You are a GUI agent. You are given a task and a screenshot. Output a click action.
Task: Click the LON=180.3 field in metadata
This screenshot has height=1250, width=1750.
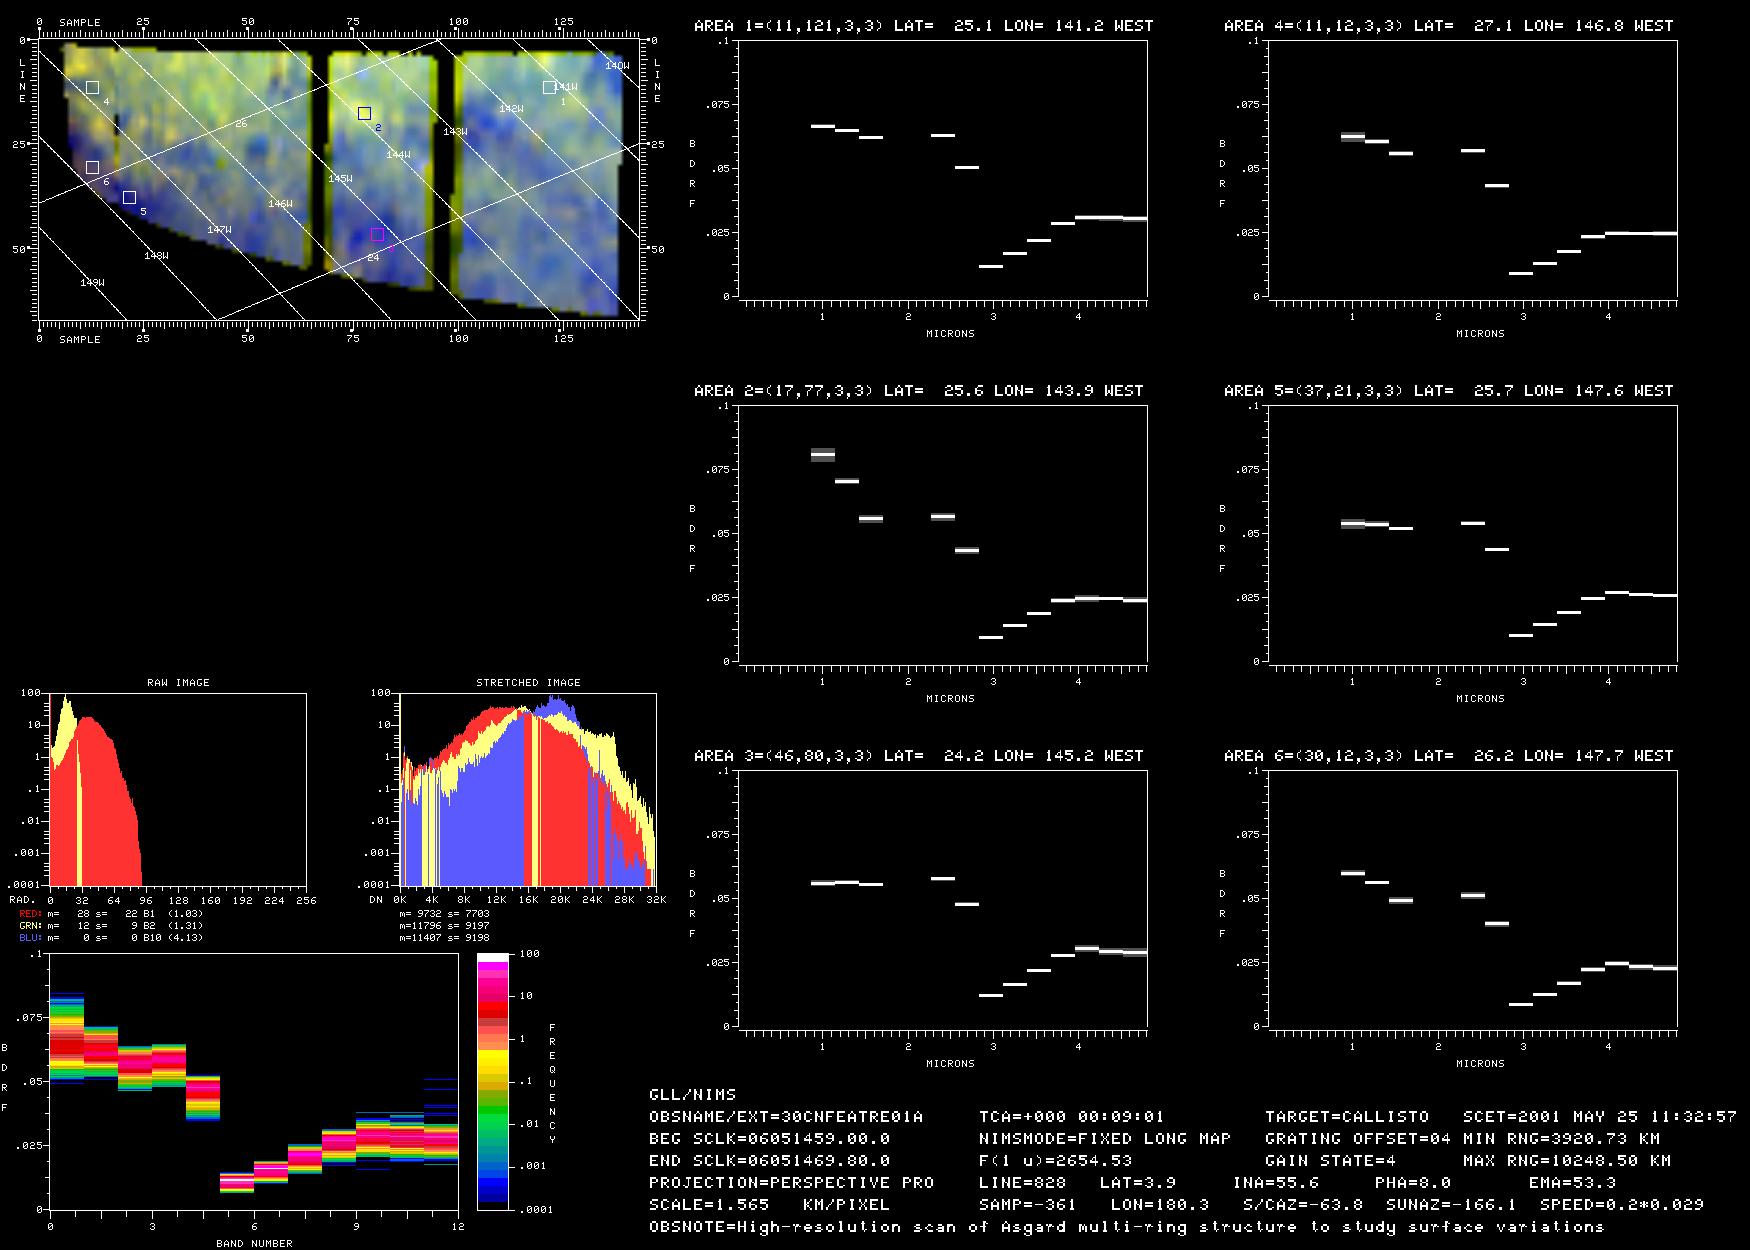1160,1205
